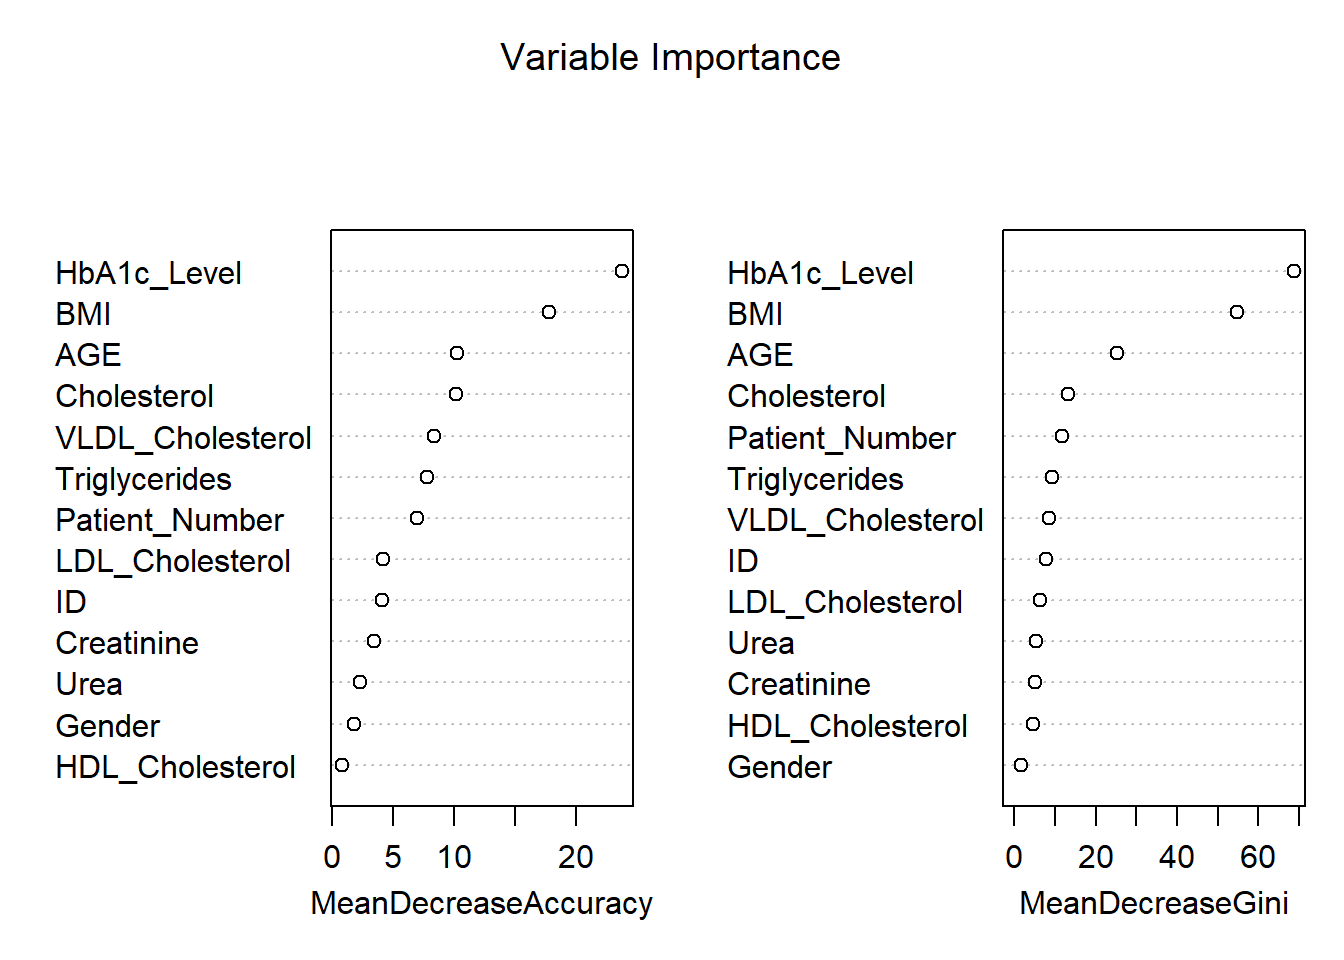Click the 20 tick label on MeanDecreaseAccuracy axis
The width and height of the screenshot is (1344, 960).
point(576,857)
